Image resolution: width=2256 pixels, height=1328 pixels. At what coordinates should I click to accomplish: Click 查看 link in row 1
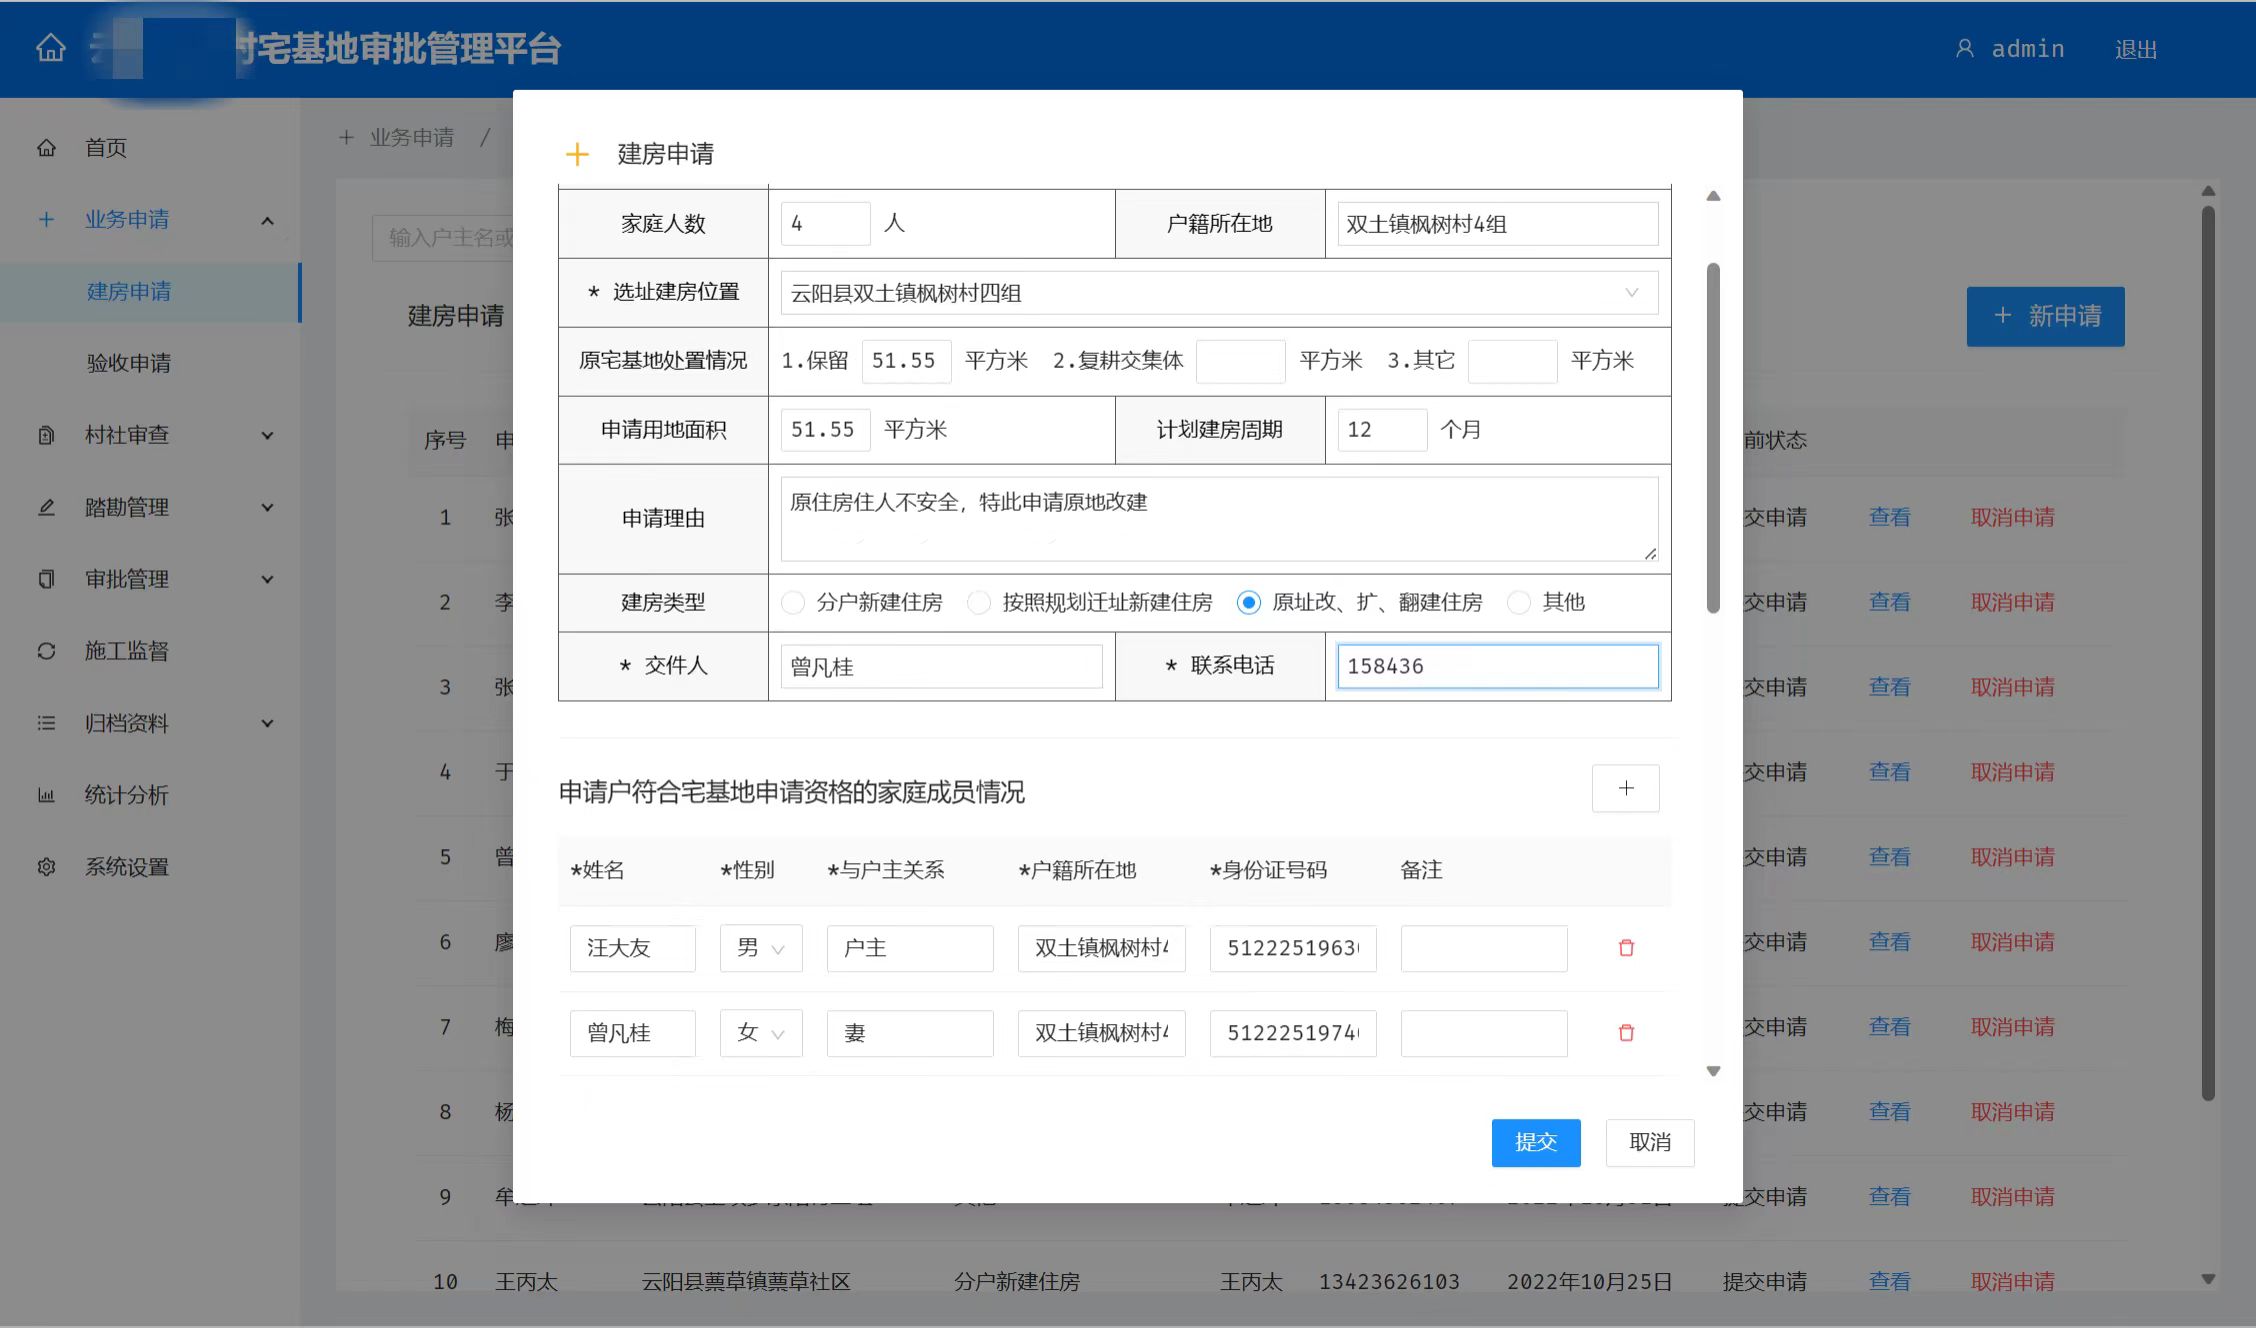1890,517
